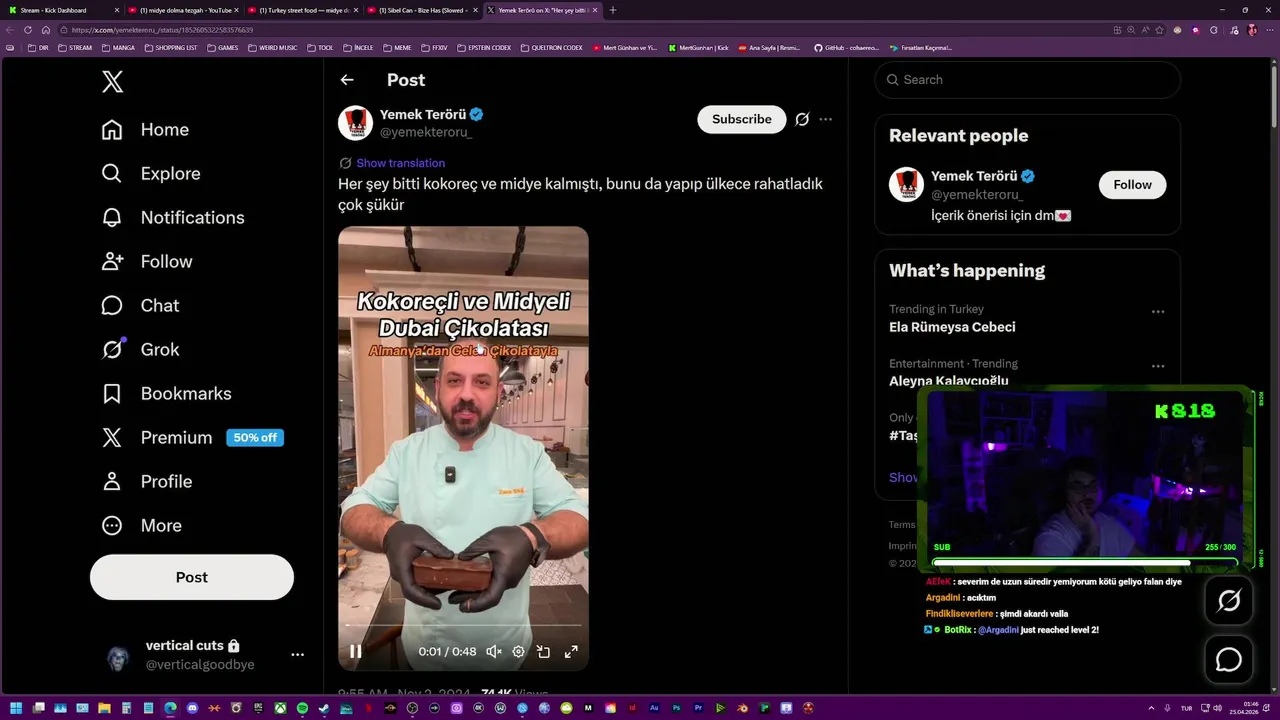1280x720 pixels.
Task: Follow Yemek Terörü in Relevant people
Action: pyautogui.click(x=1132, y=185)
